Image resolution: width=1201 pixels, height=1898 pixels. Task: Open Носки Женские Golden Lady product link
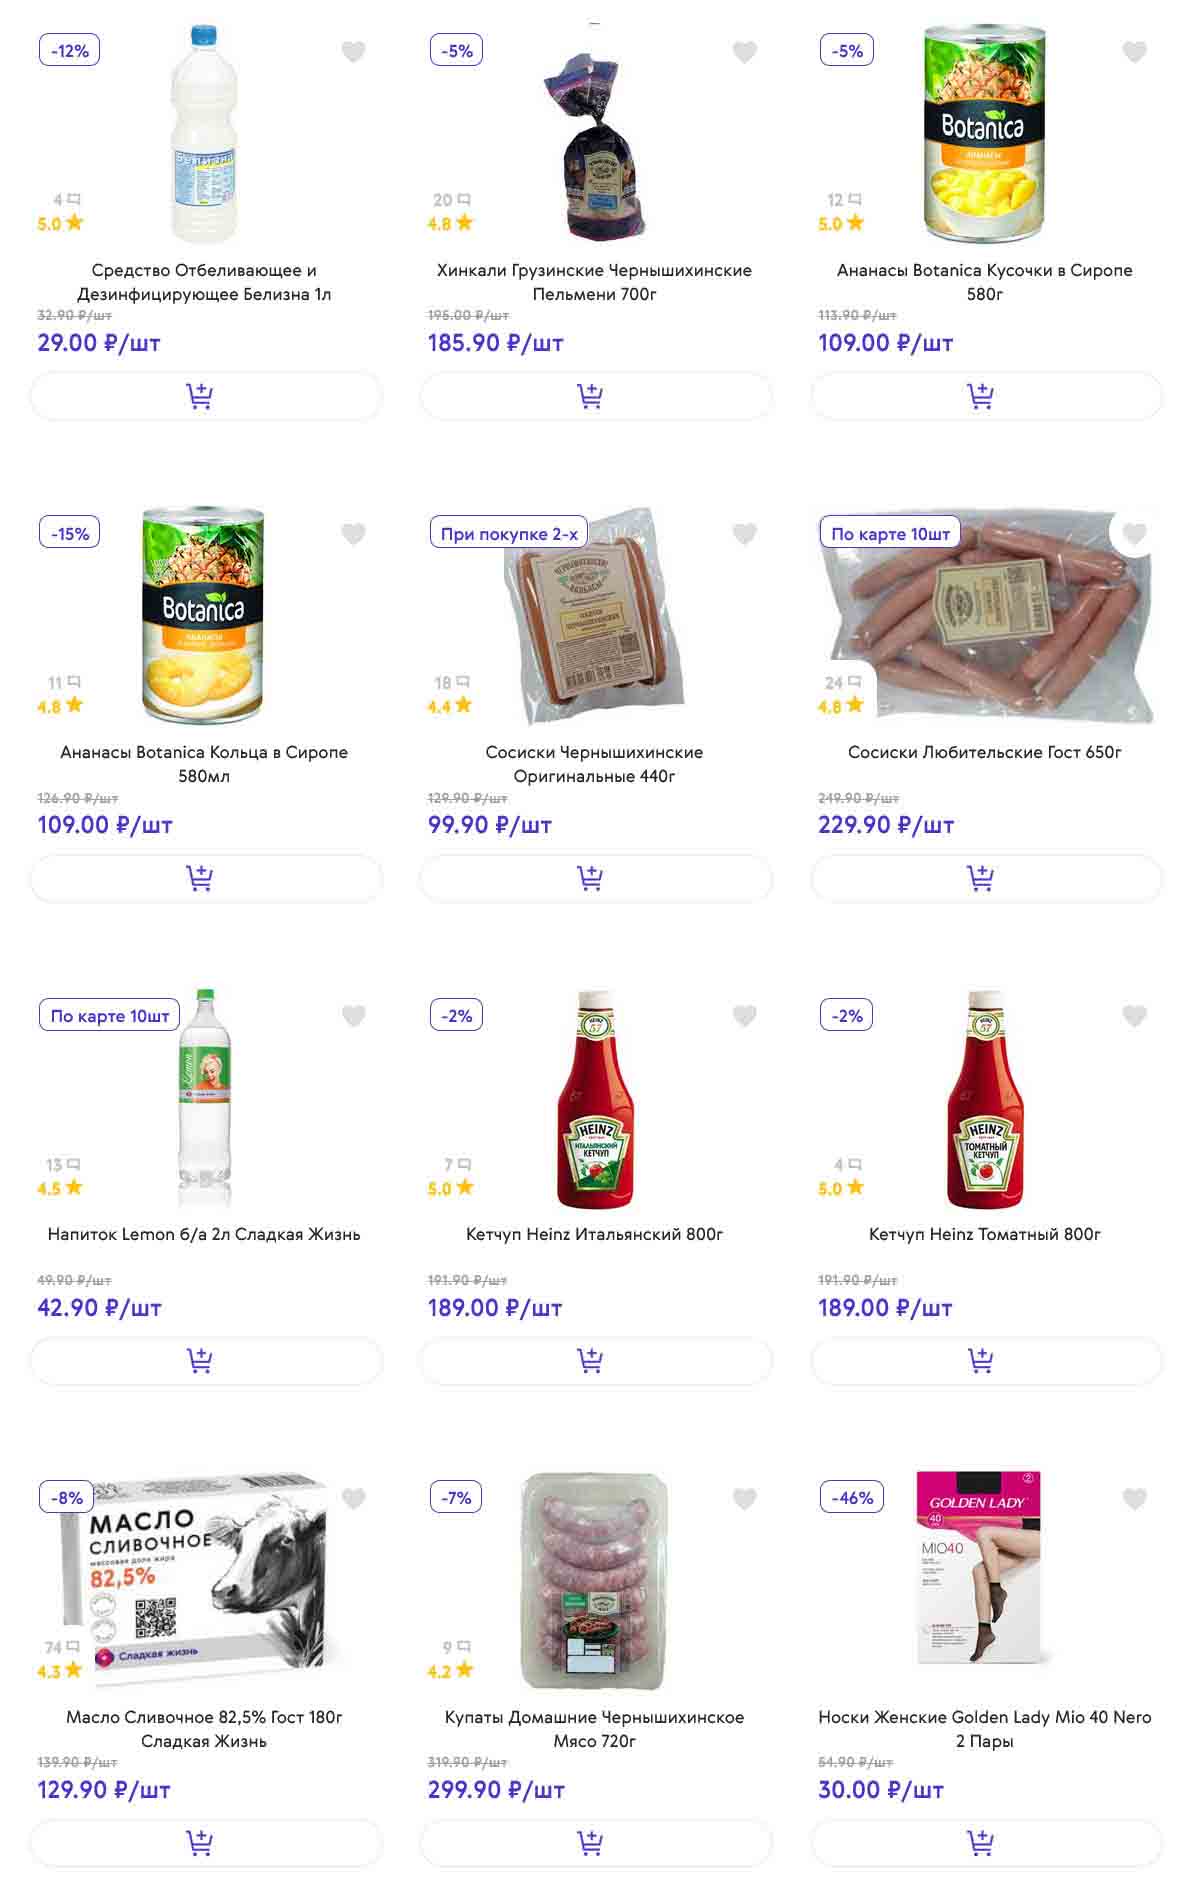[984, 1728]
